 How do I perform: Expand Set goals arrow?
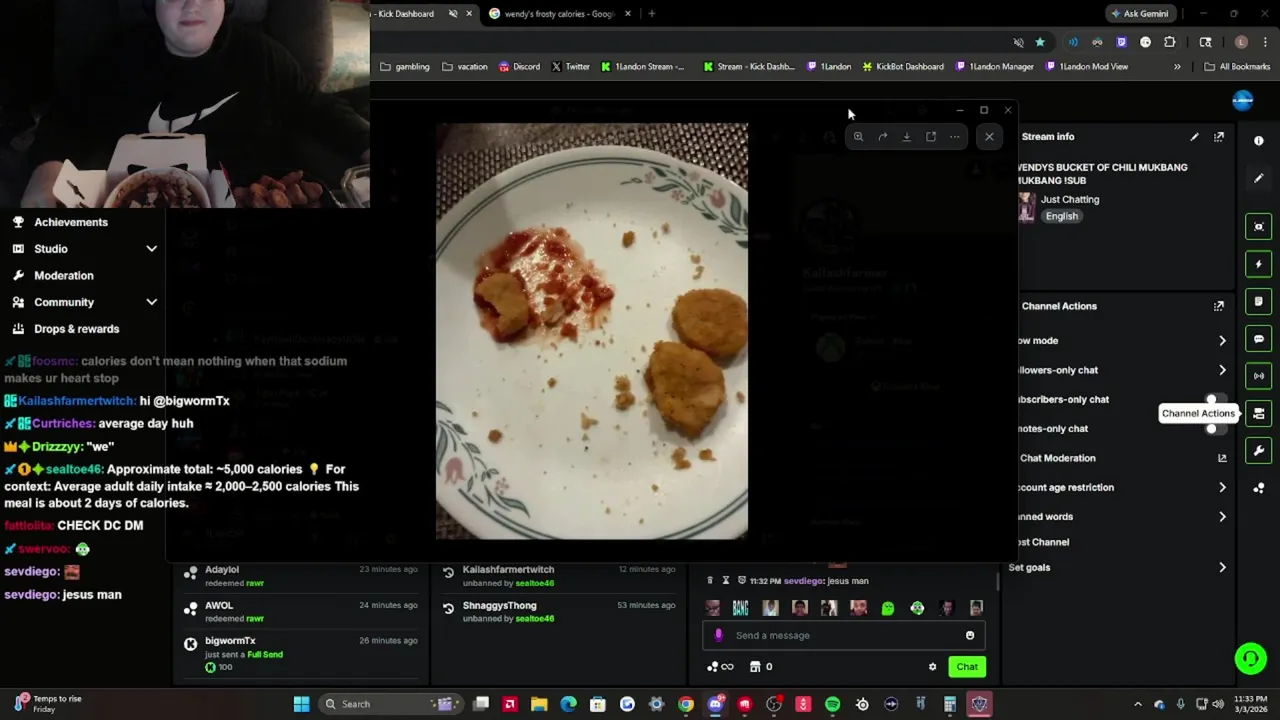pos(1222,568)
